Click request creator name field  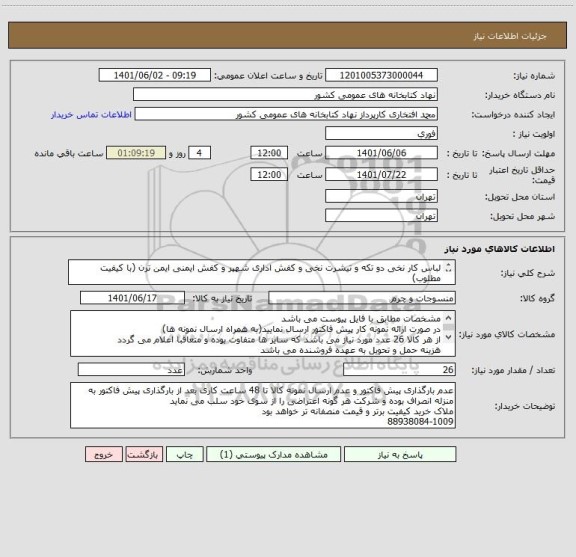coord(286,114)
